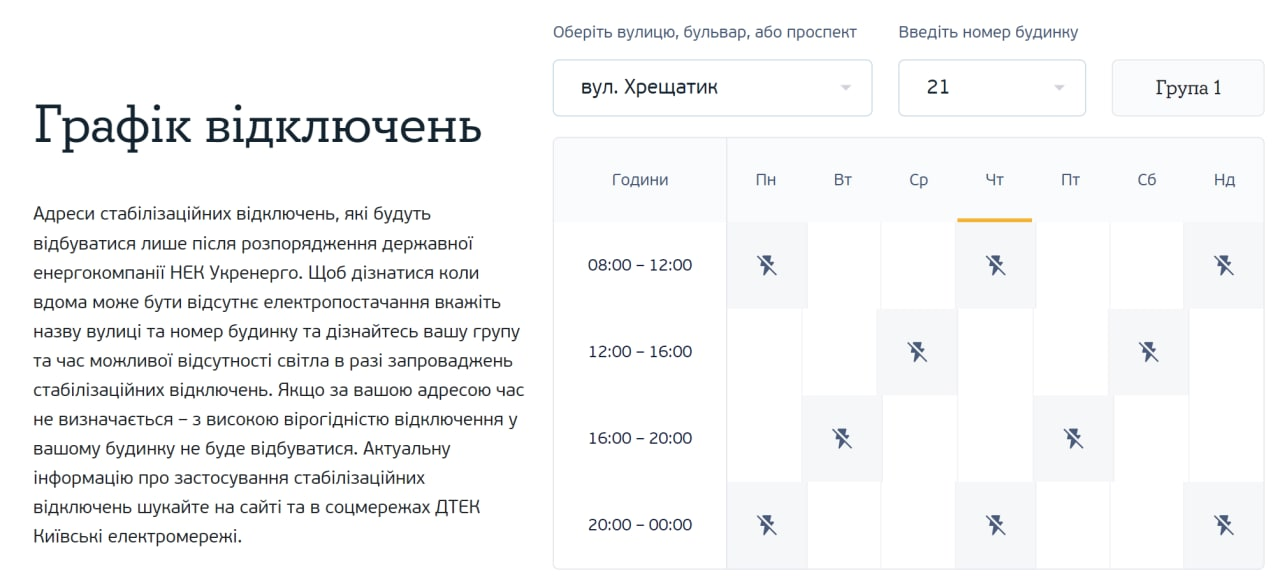
Task: Expand the house number dropdown arrow
Action: 1059,88
